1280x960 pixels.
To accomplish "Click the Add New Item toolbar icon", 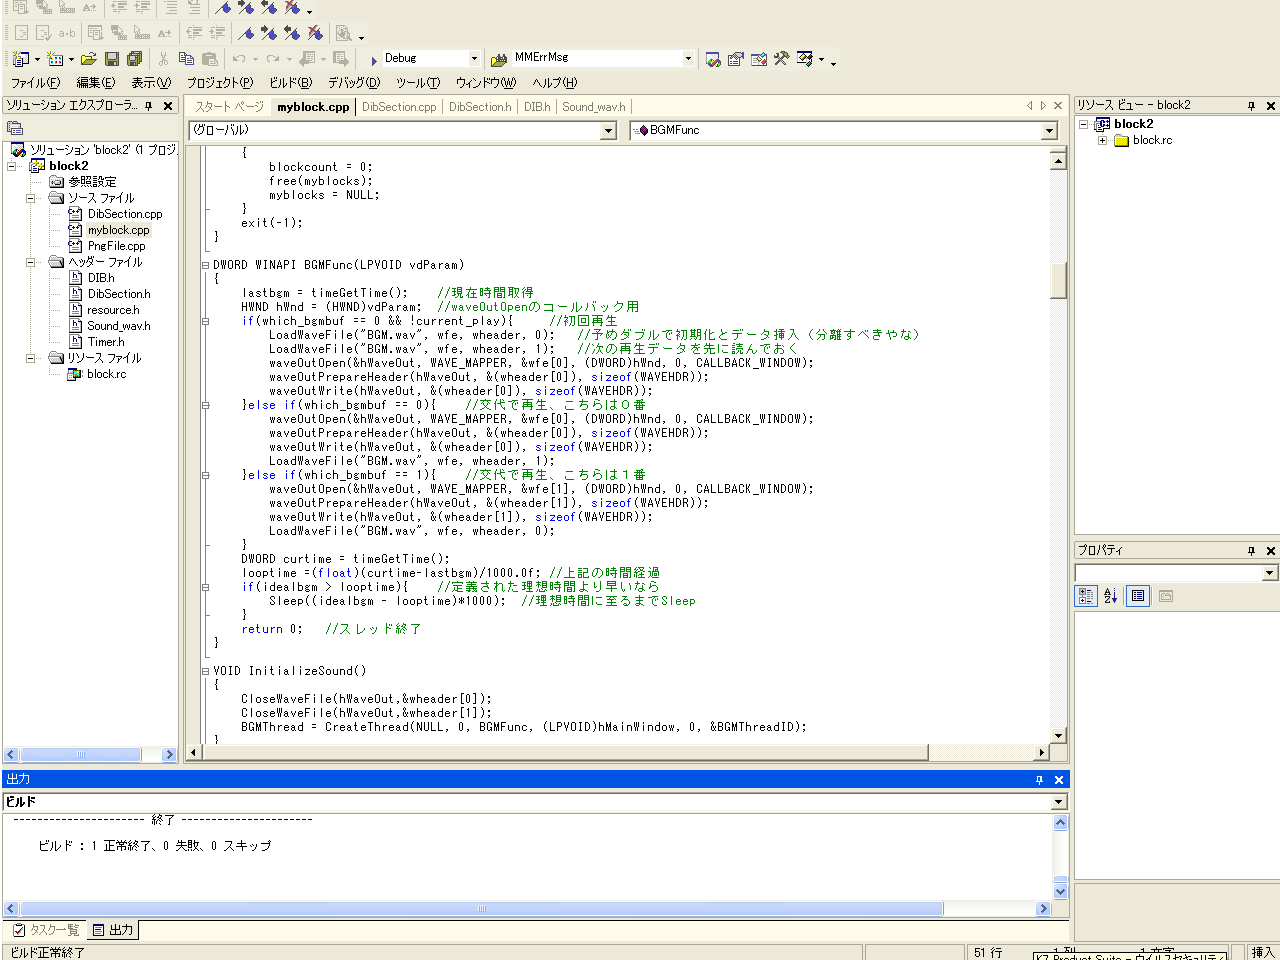I will [55, 59].
